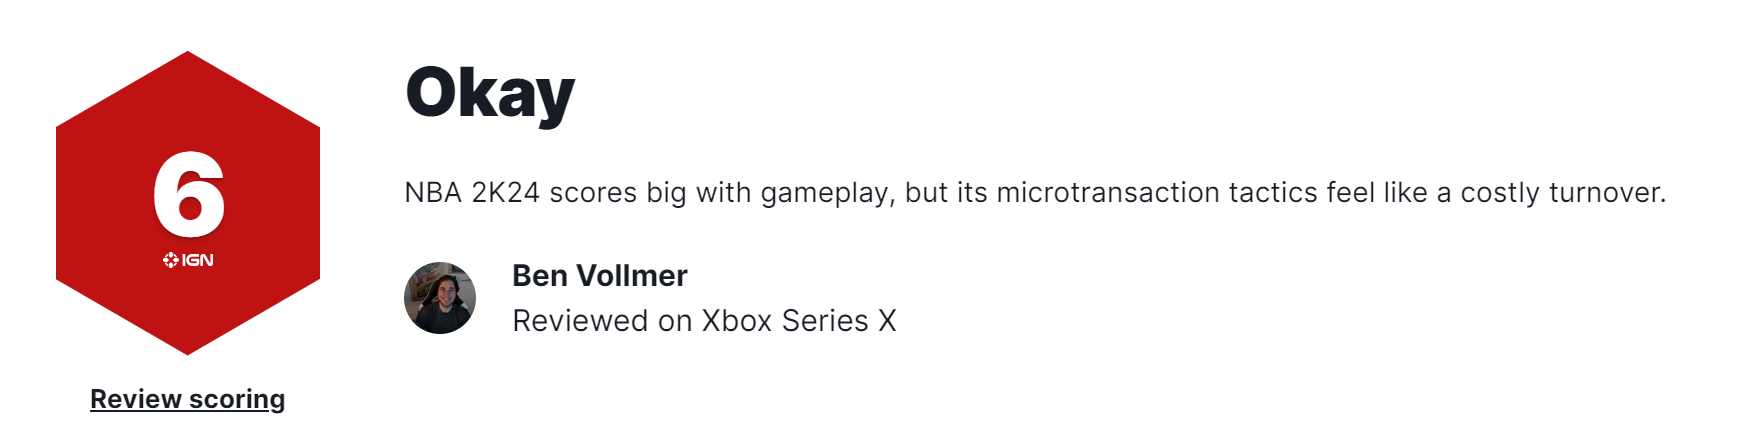Click the word 'Review' in underlined link
This screenshot has height=445, width=1740.
click(136, 399)
